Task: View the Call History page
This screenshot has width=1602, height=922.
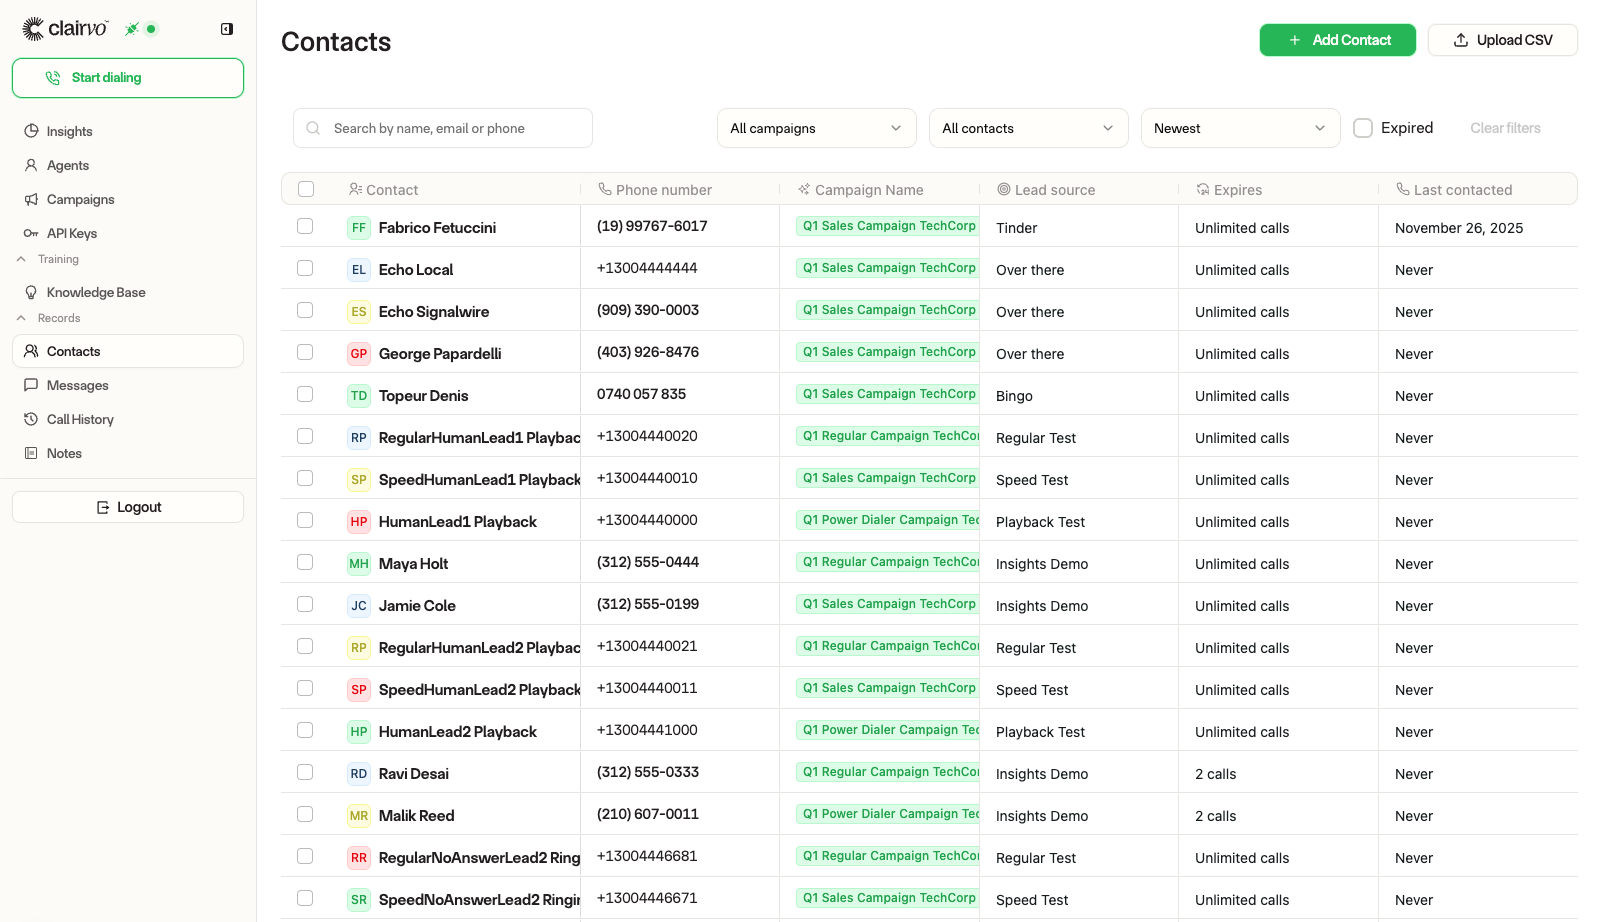Action: [x=81, y=419]
